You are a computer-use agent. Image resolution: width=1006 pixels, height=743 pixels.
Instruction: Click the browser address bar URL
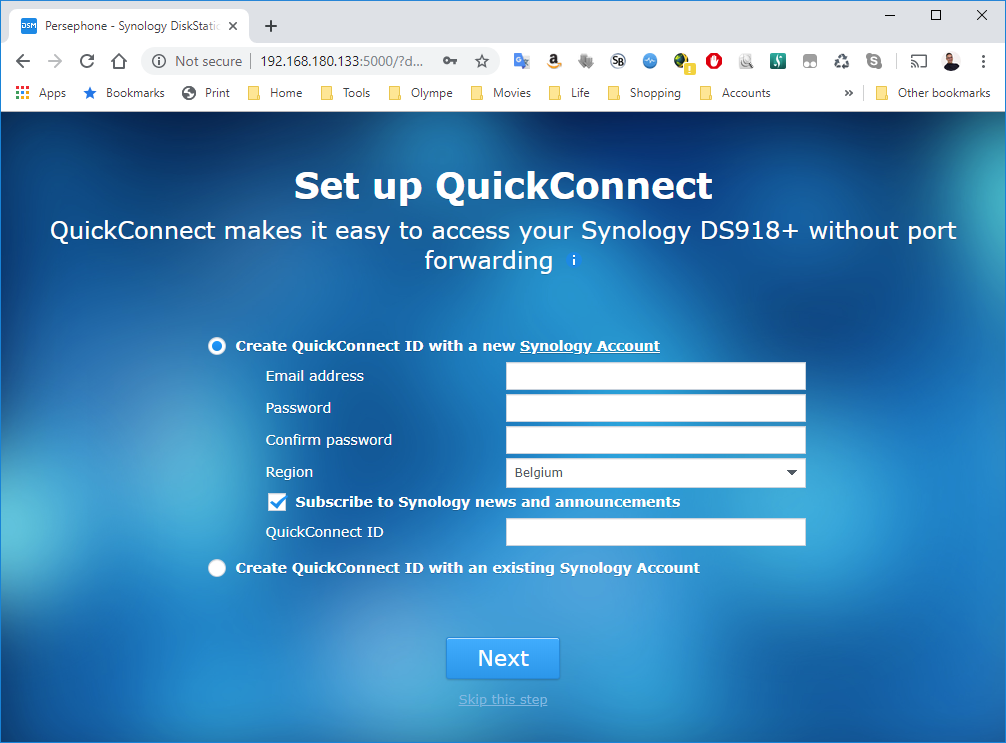point(341,61)
